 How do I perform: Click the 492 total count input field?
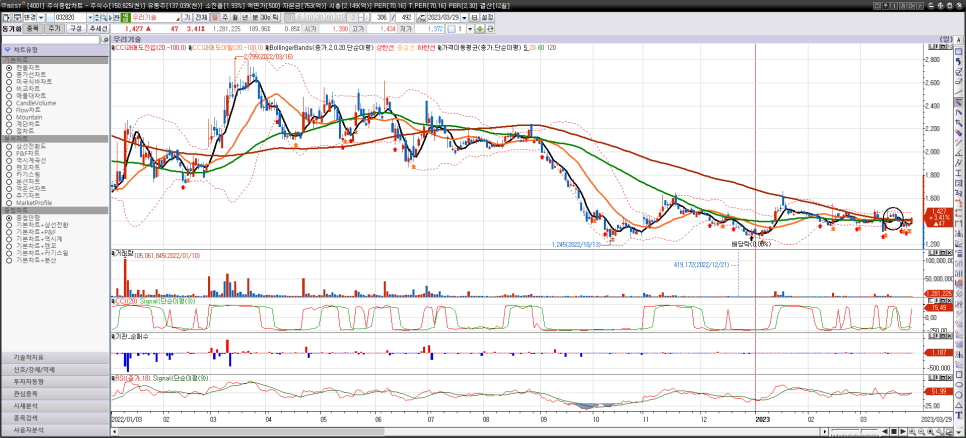405,18
